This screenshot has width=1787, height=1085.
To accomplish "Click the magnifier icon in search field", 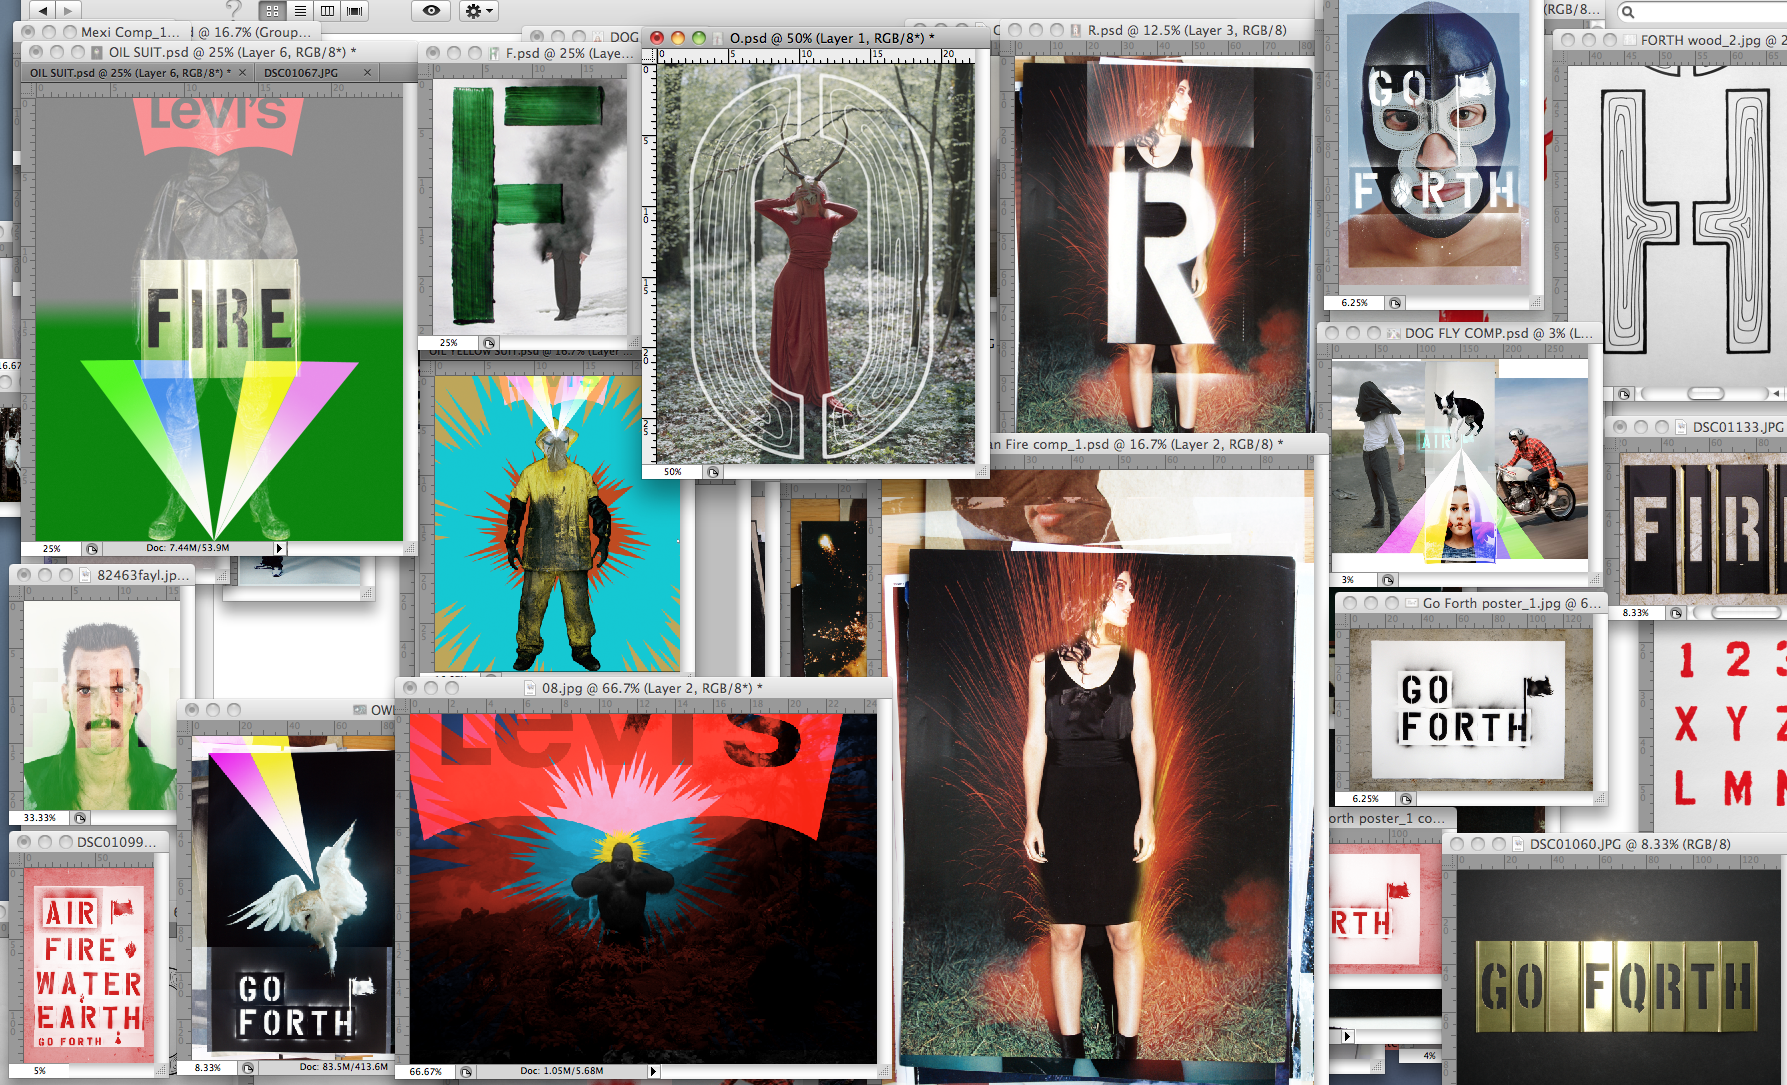I will 1628,12.
